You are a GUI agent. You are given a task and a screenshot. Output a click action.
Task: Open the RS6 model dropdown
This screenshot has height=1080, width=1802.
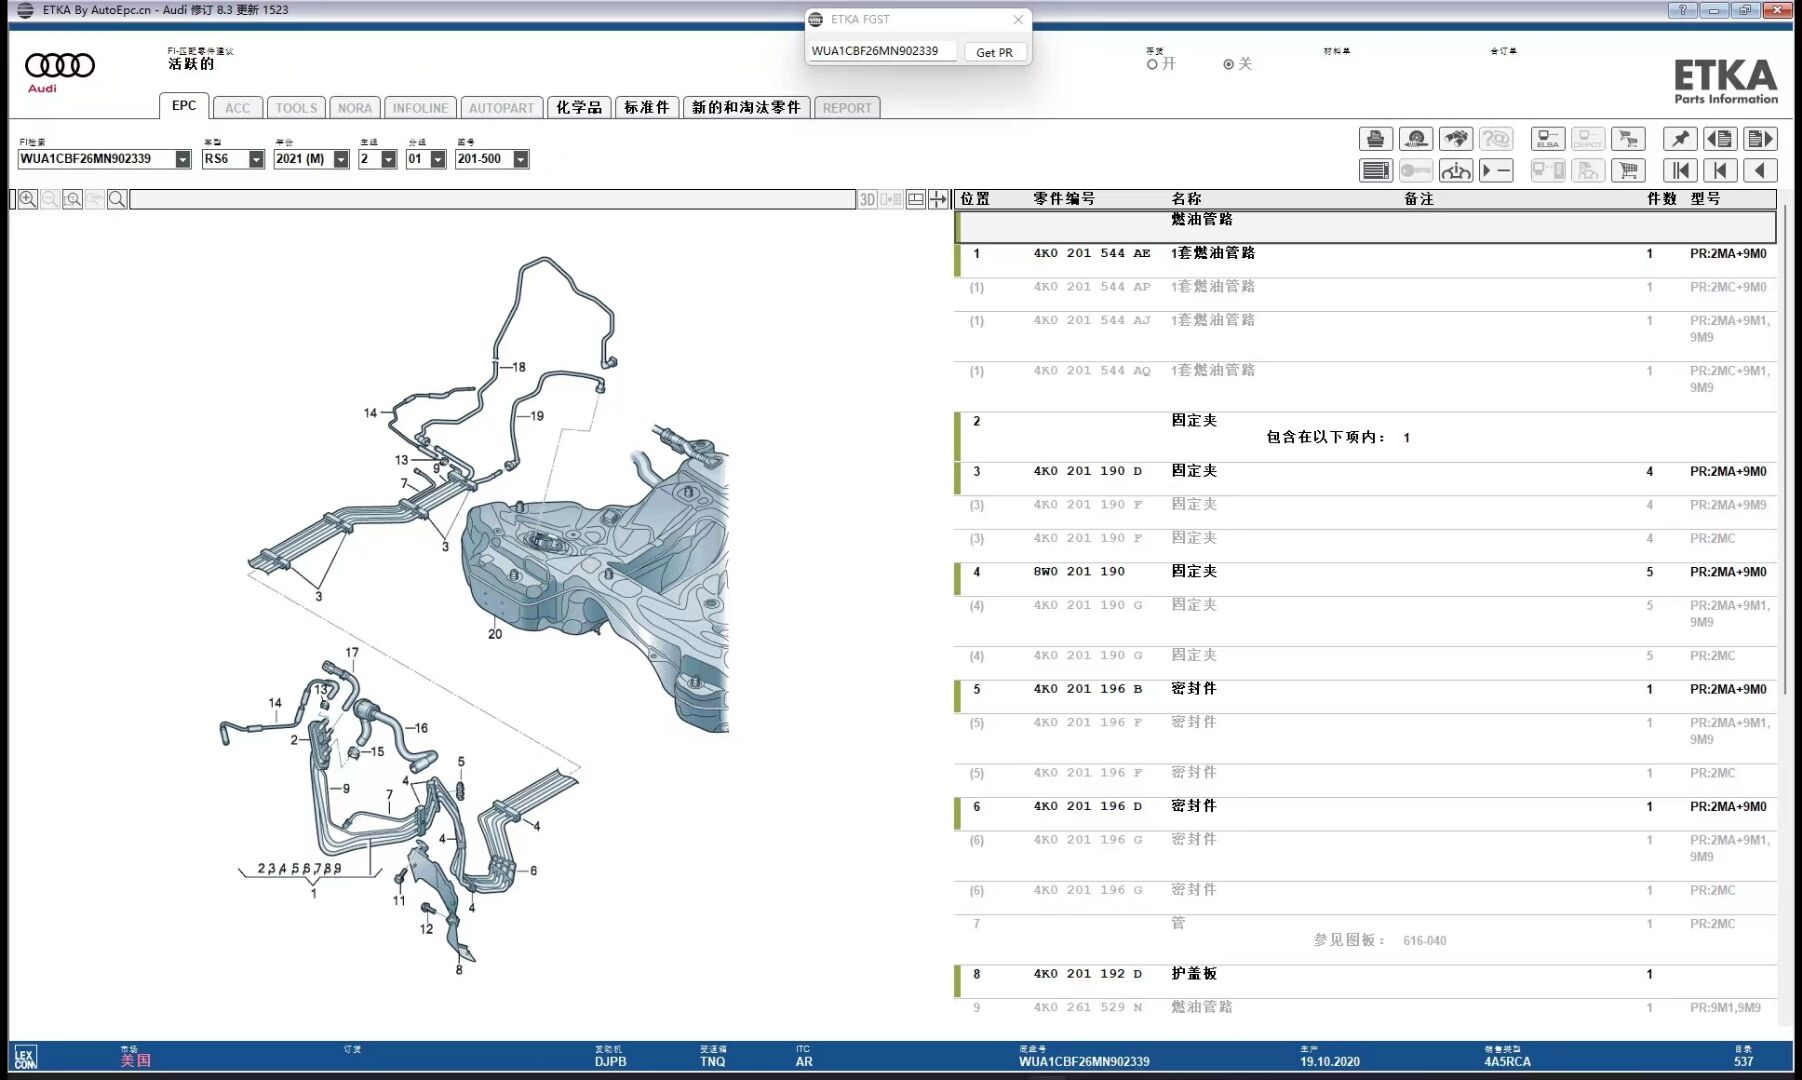coord(256,159)
